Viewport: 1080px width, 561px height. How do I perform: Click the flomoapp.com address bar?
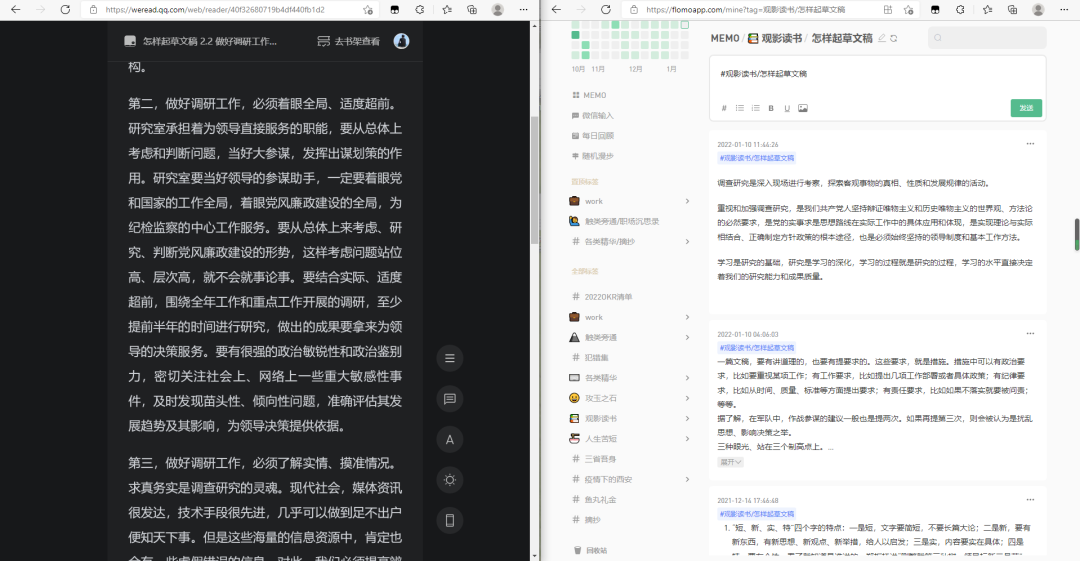[745, 10]
